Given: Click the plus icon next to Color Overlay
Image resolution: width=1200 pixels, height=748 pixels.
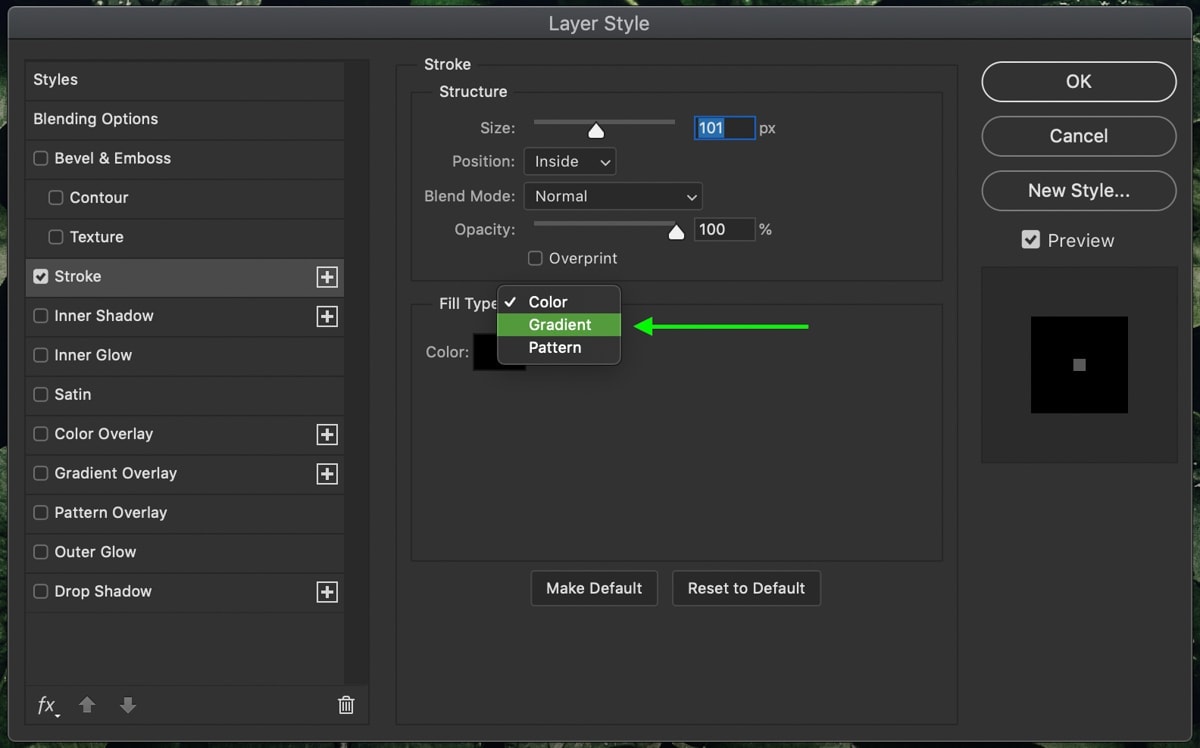Looking at the screenshot, I should (x=327, y=434).
